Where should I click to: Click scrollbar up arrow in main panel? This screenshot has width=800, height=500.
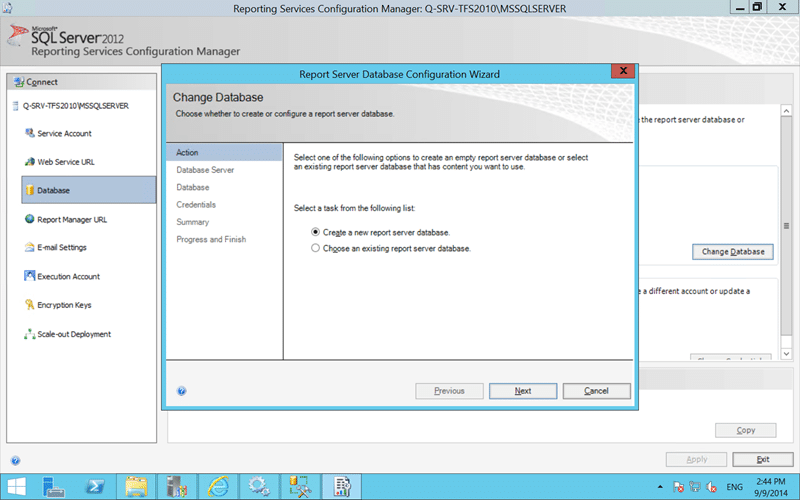point(786,111)
